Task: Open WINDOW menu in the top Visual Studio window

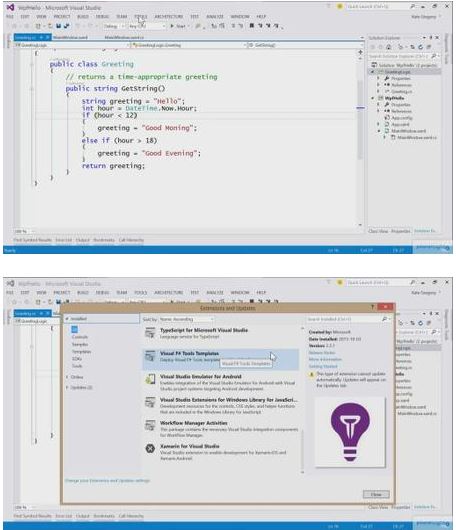Action: 240,16
